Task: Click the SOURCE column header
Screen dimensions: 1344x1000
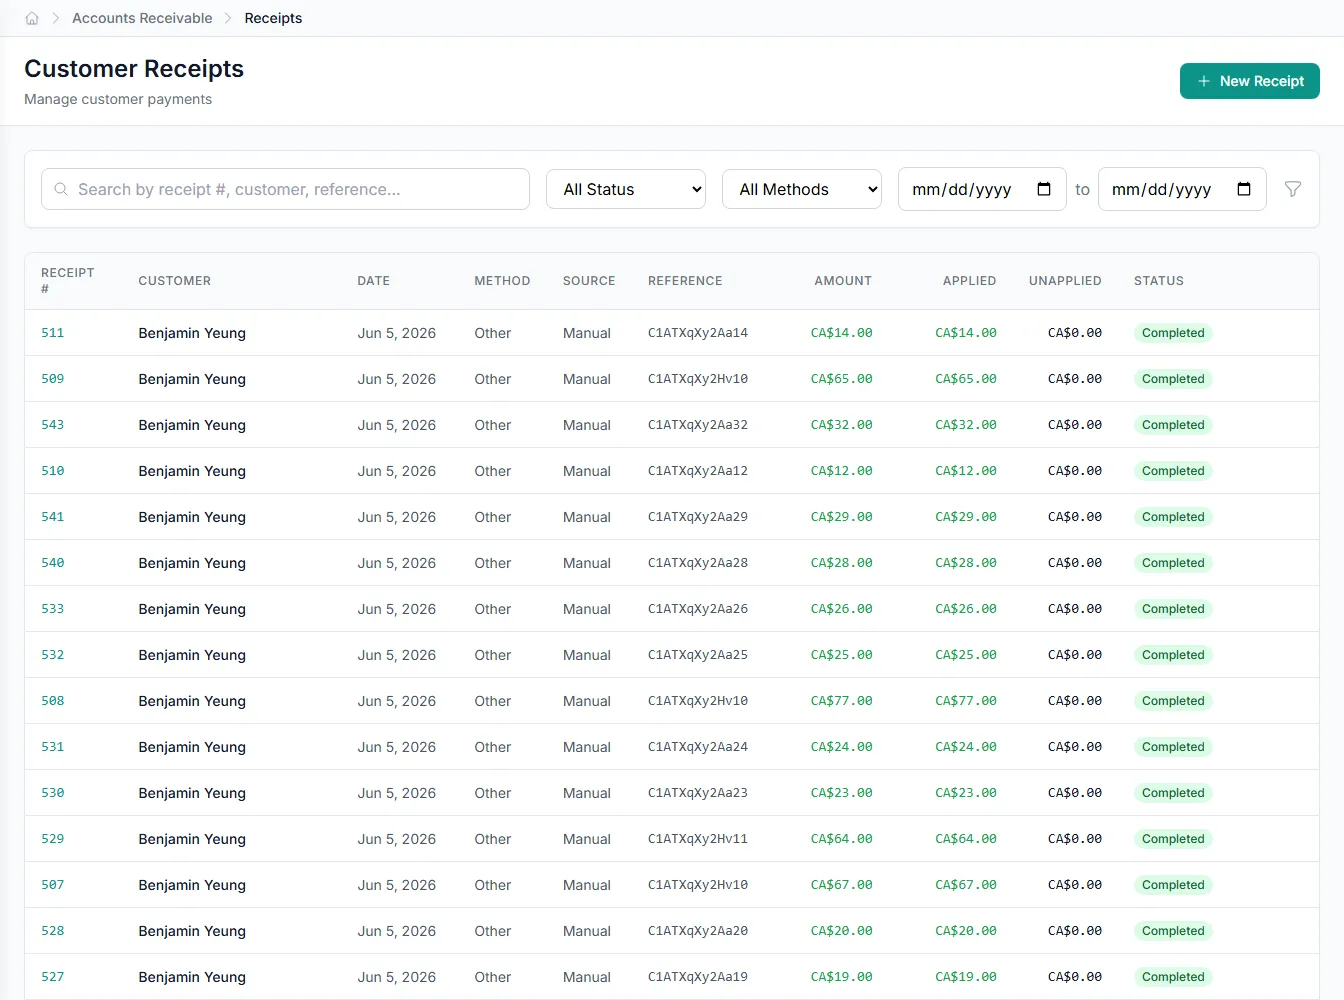Action: click(589, 281)
